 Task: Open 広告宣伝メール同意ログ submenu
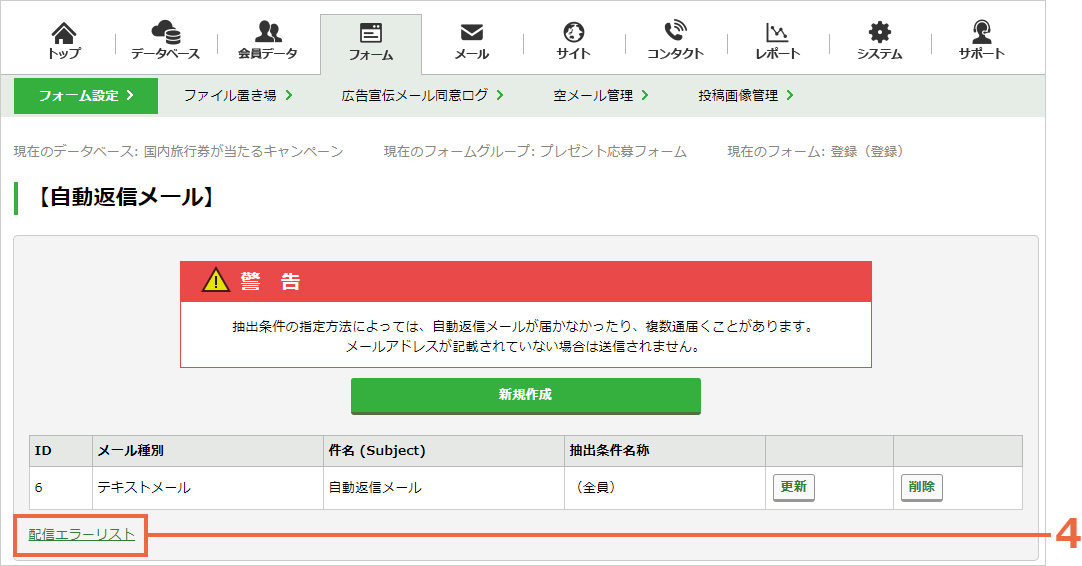(x=422, y=95)
